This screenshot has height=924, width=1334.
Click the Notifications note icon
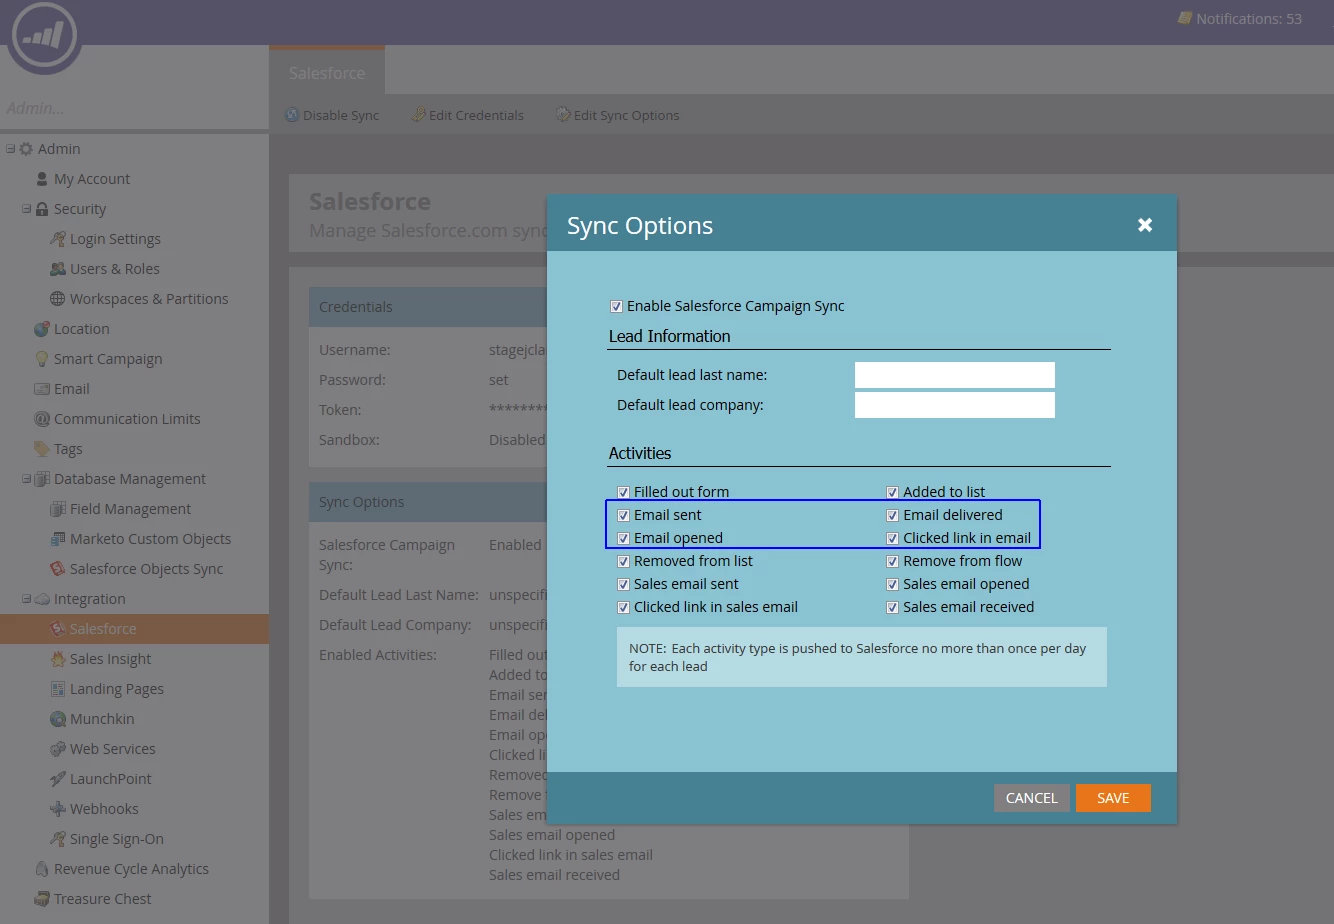(1185, 18)
